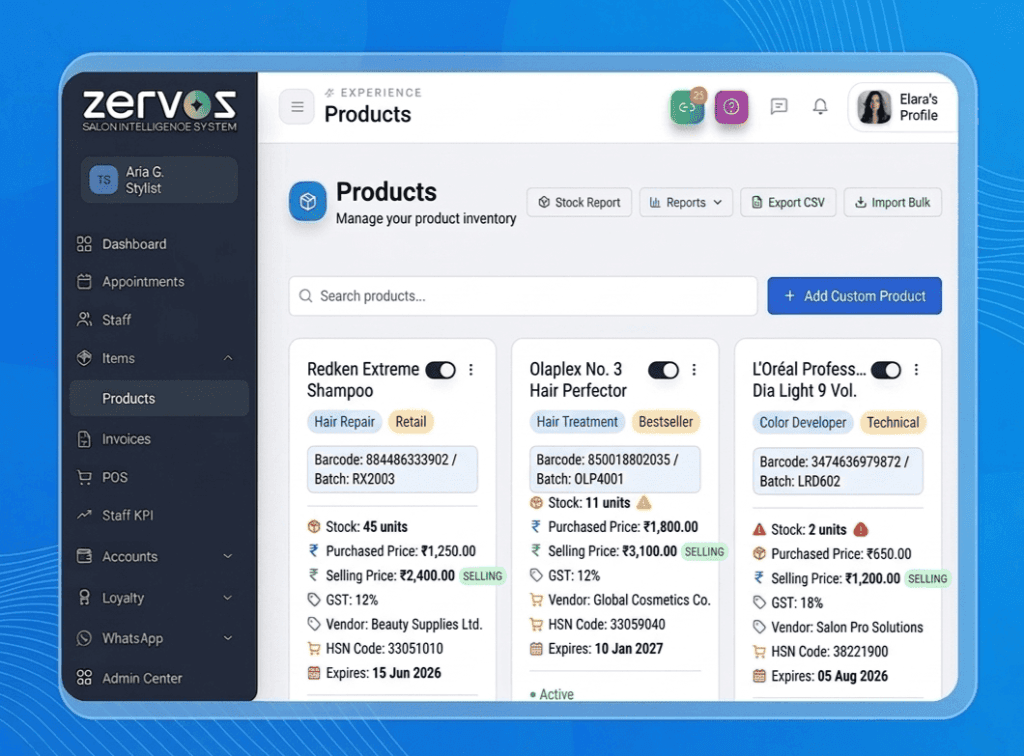Open more options for Redken Extreme Shampoo
The width and height of the screenshot is (1024, 756).
point(471,370)
